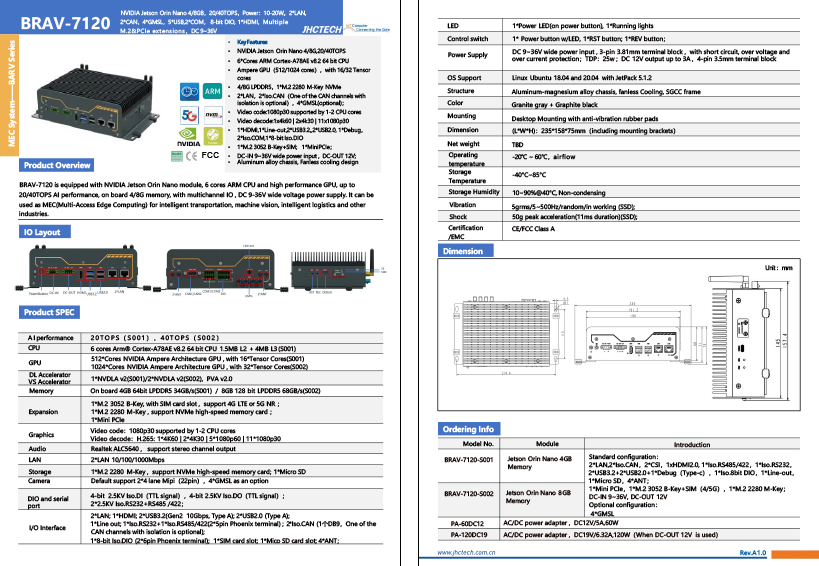This screenshot has width=819, height=566.
Task: Click the MEC System BARV Series side label
Action: pyautogui.click(x=10, y=95)
